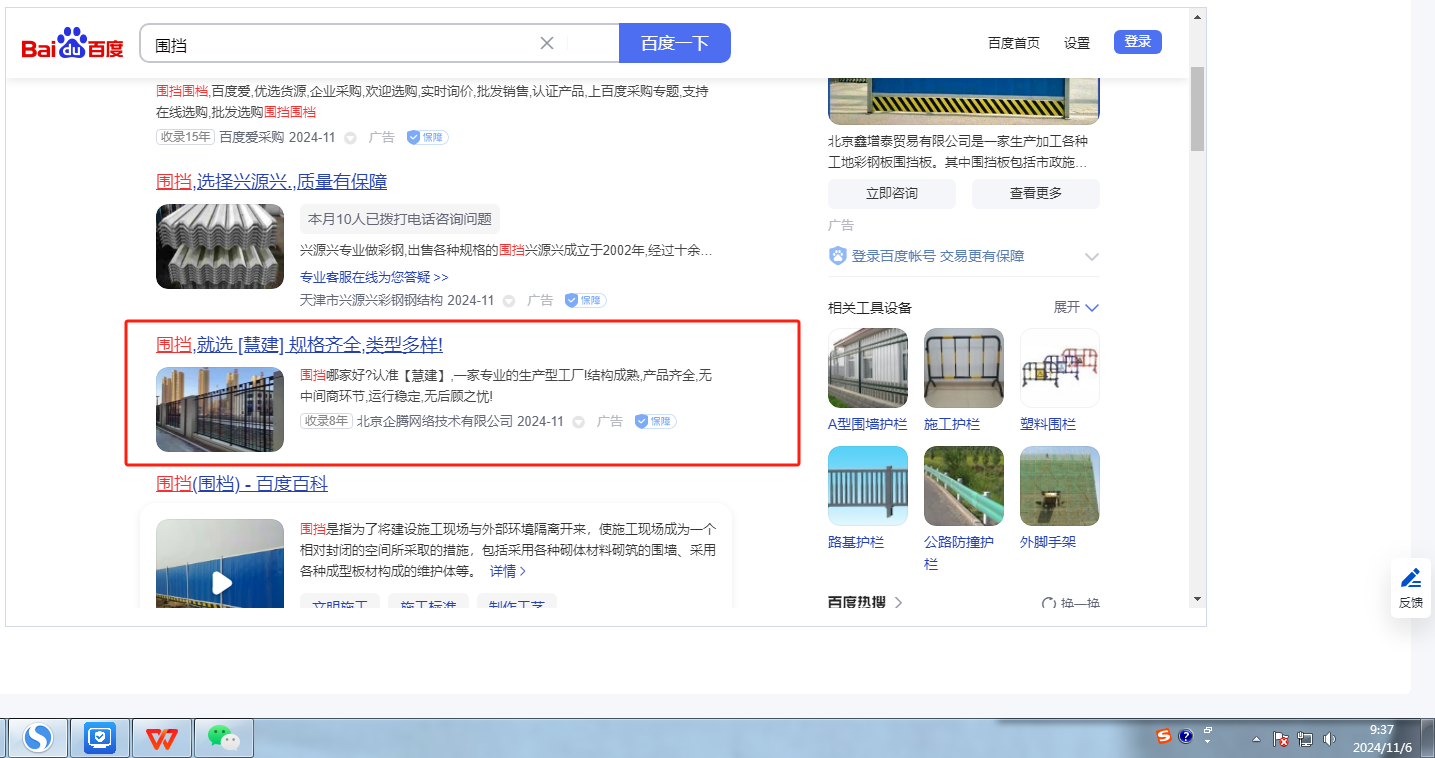Click the page vertical scrollbar thumb
The image size is (1435, 758).
pos(1197,108)
